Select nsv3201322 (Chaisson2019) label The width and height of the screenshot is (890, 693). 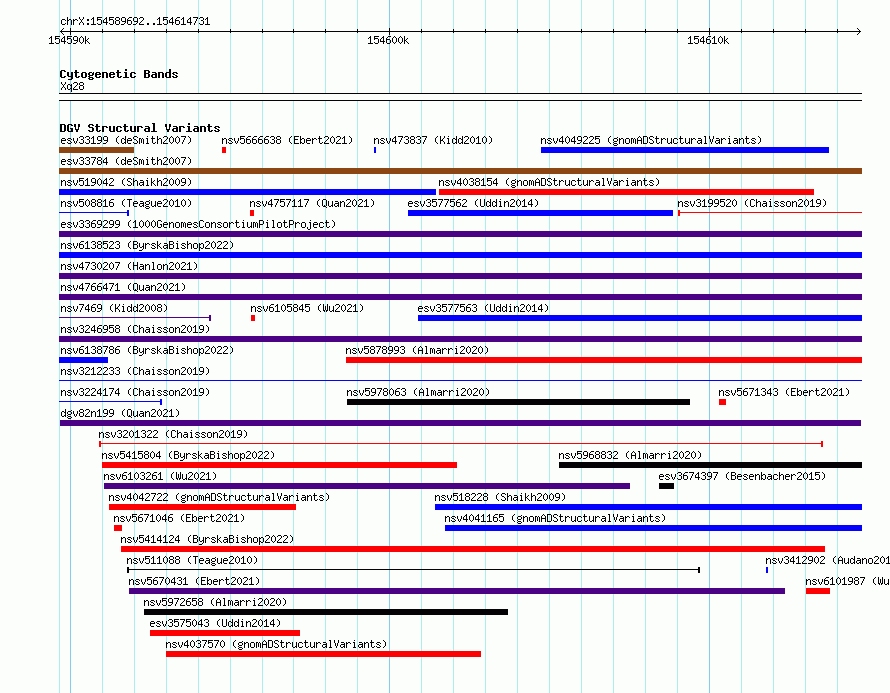click(173, 434)
